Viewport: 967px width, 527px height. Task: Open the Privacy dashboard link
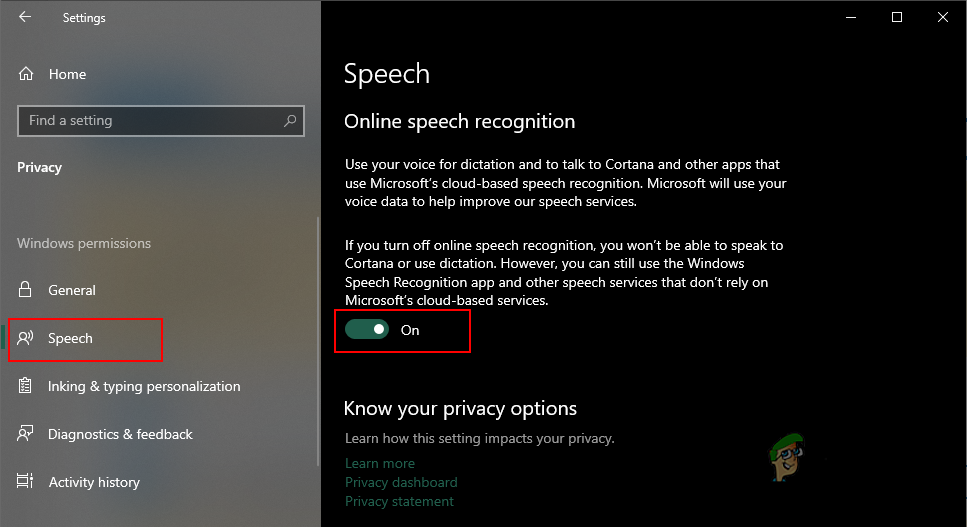(x=401, y=482)
